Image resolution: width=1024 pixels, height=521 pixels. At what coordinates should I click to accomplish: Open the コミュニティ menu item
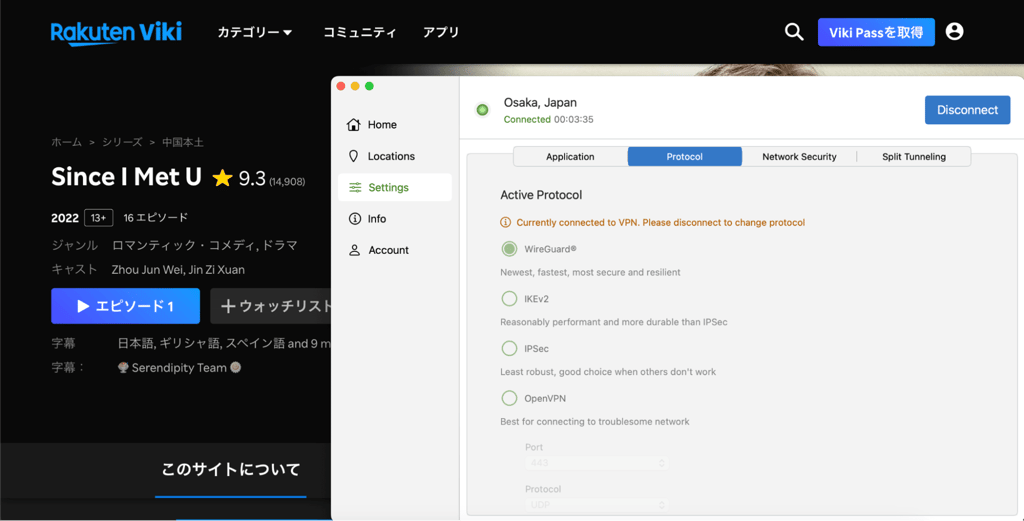pos(360,32)
